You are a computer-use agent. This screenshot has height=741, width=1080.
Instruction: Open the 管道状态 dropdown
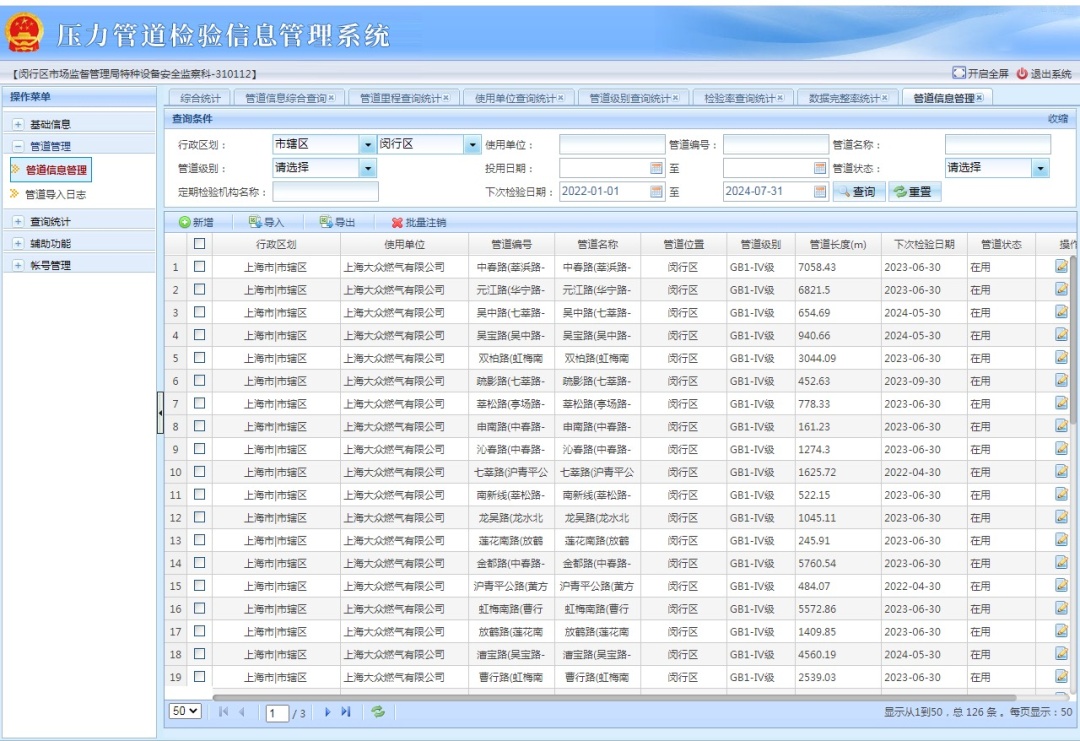pos(1041,168)
